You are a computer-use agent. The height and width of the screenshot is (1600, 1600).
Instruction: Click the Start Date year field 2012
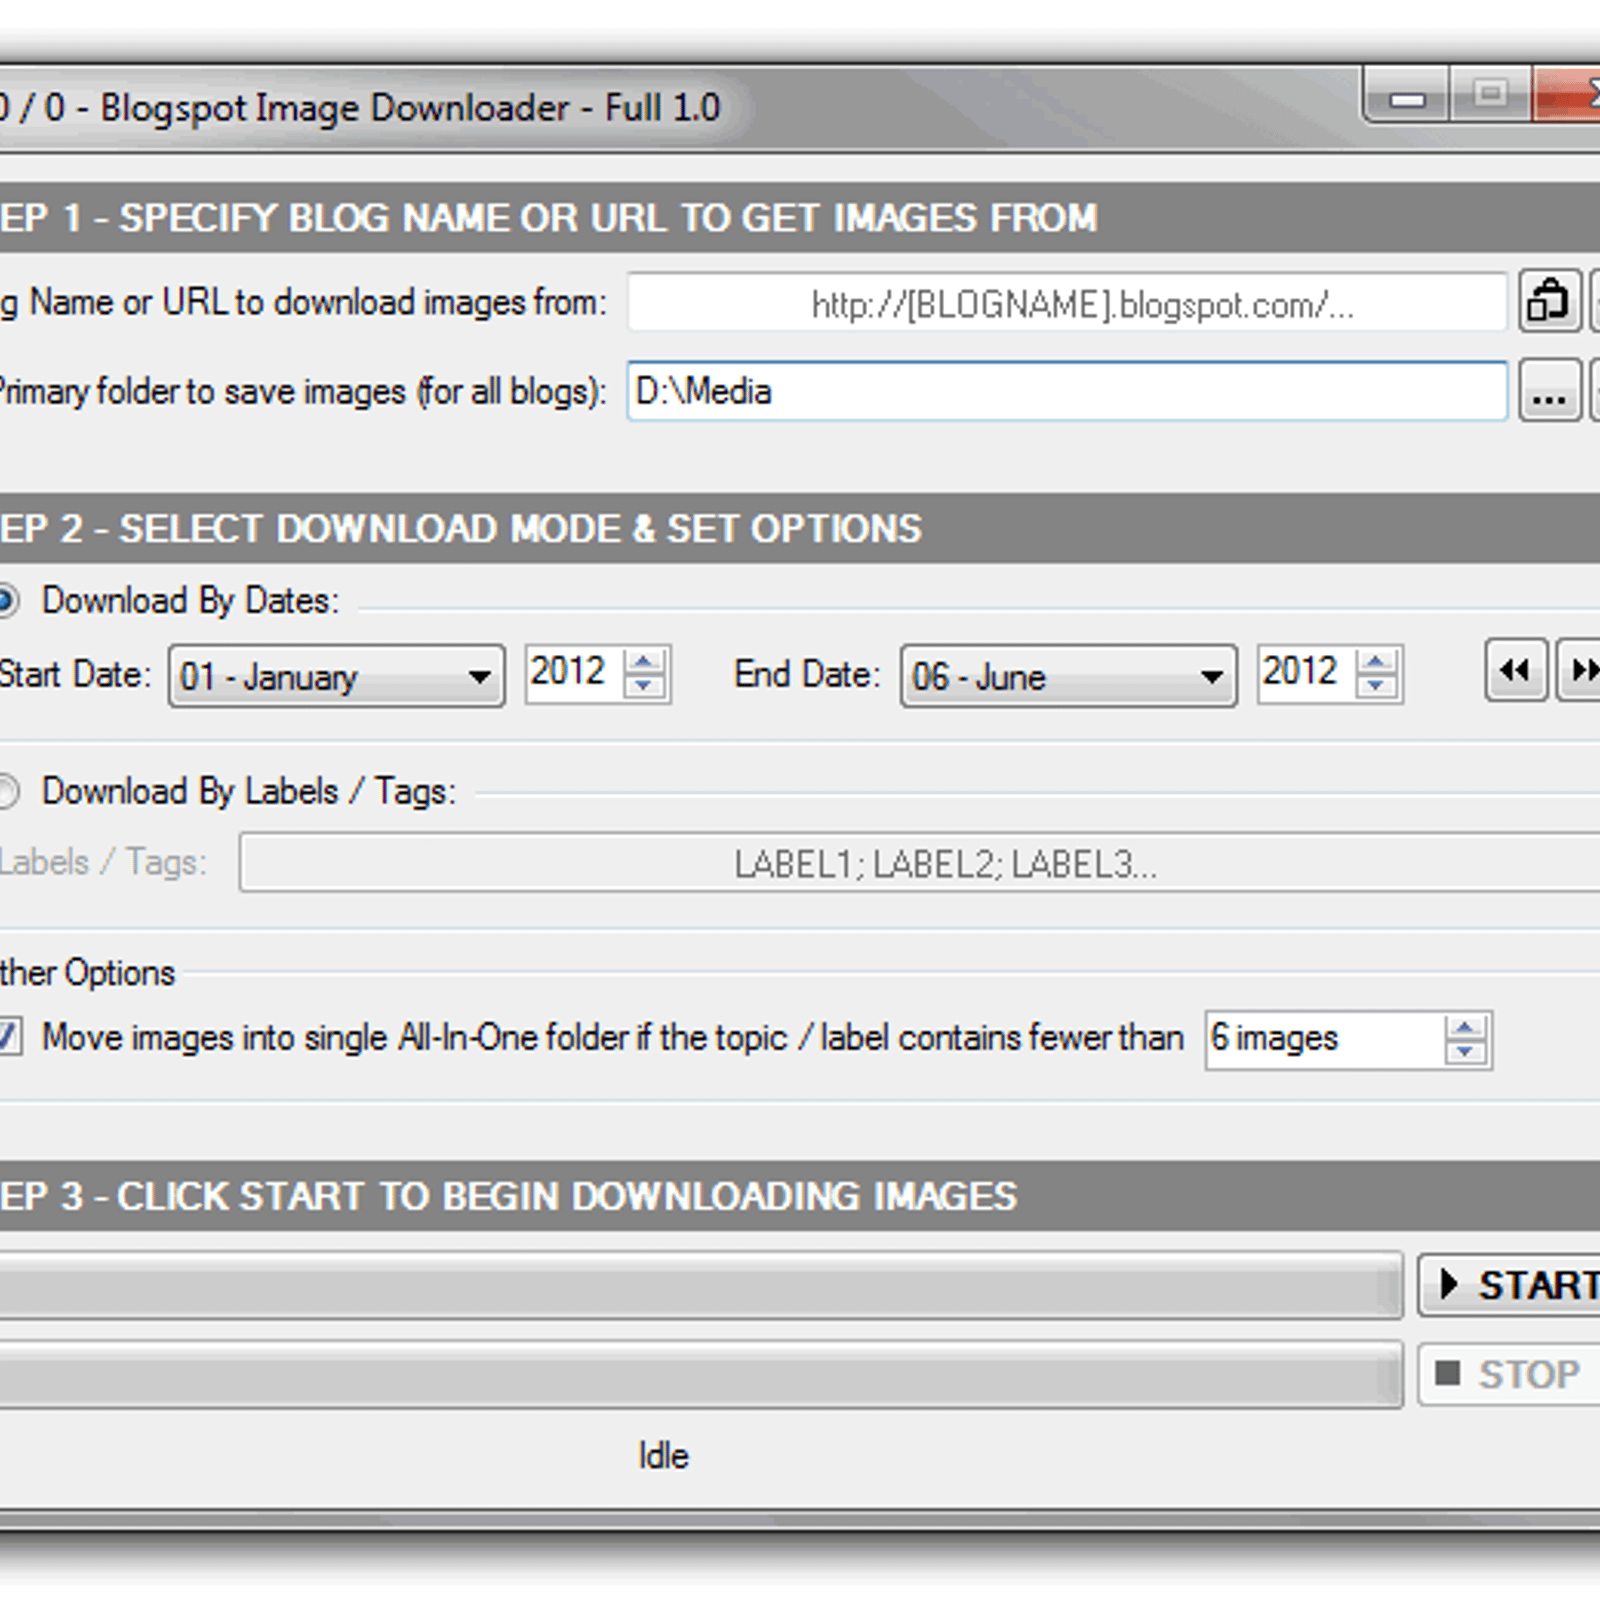tap(576, 673)
